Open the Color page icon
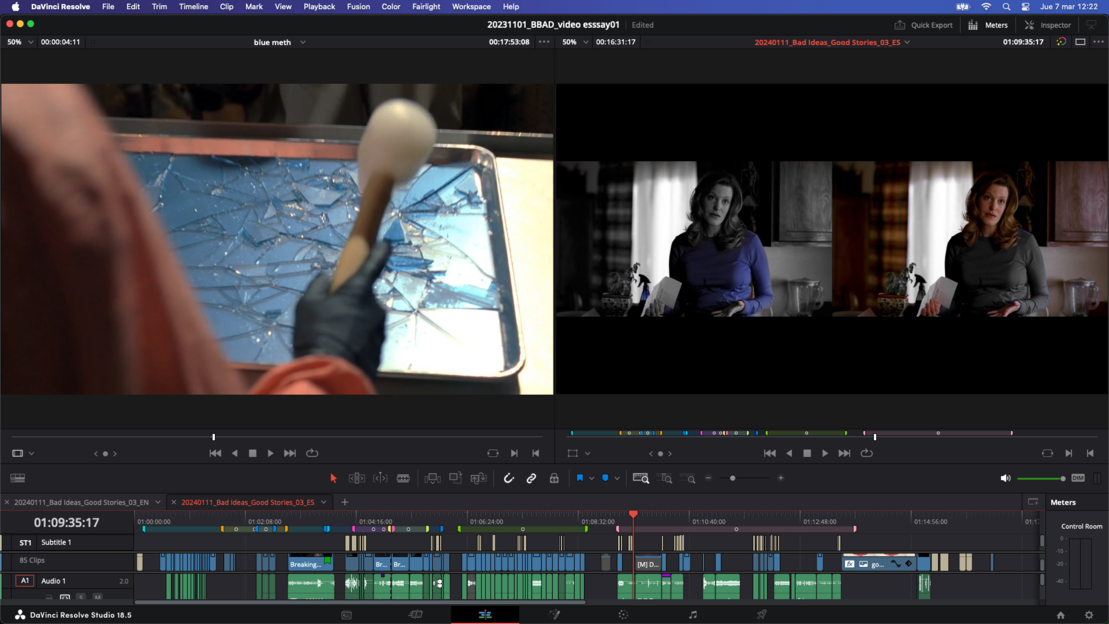1109x624 pixels. click(623, 615)
